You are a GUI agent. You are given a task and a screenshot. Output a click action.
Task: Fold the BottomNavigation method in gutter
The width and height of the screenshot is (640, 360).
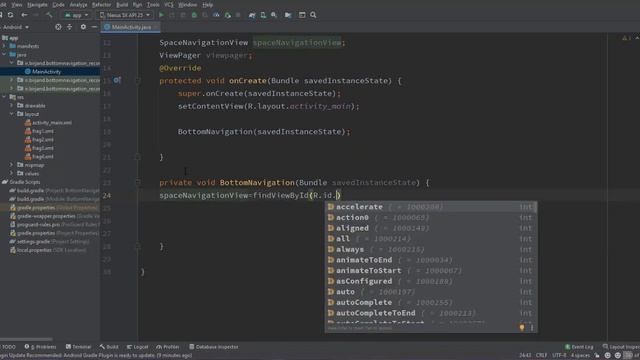pyautogui.click(x=138, y=182)
